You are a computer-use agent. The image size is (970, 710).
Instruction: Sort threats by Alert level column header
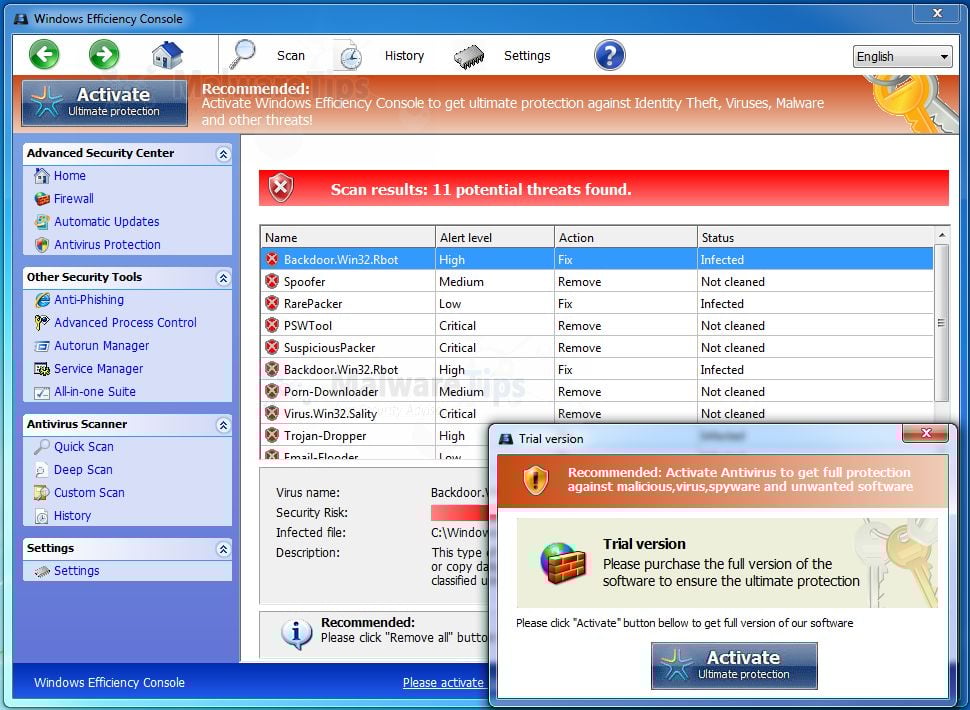pyautogui.click(x=495, y=237)
